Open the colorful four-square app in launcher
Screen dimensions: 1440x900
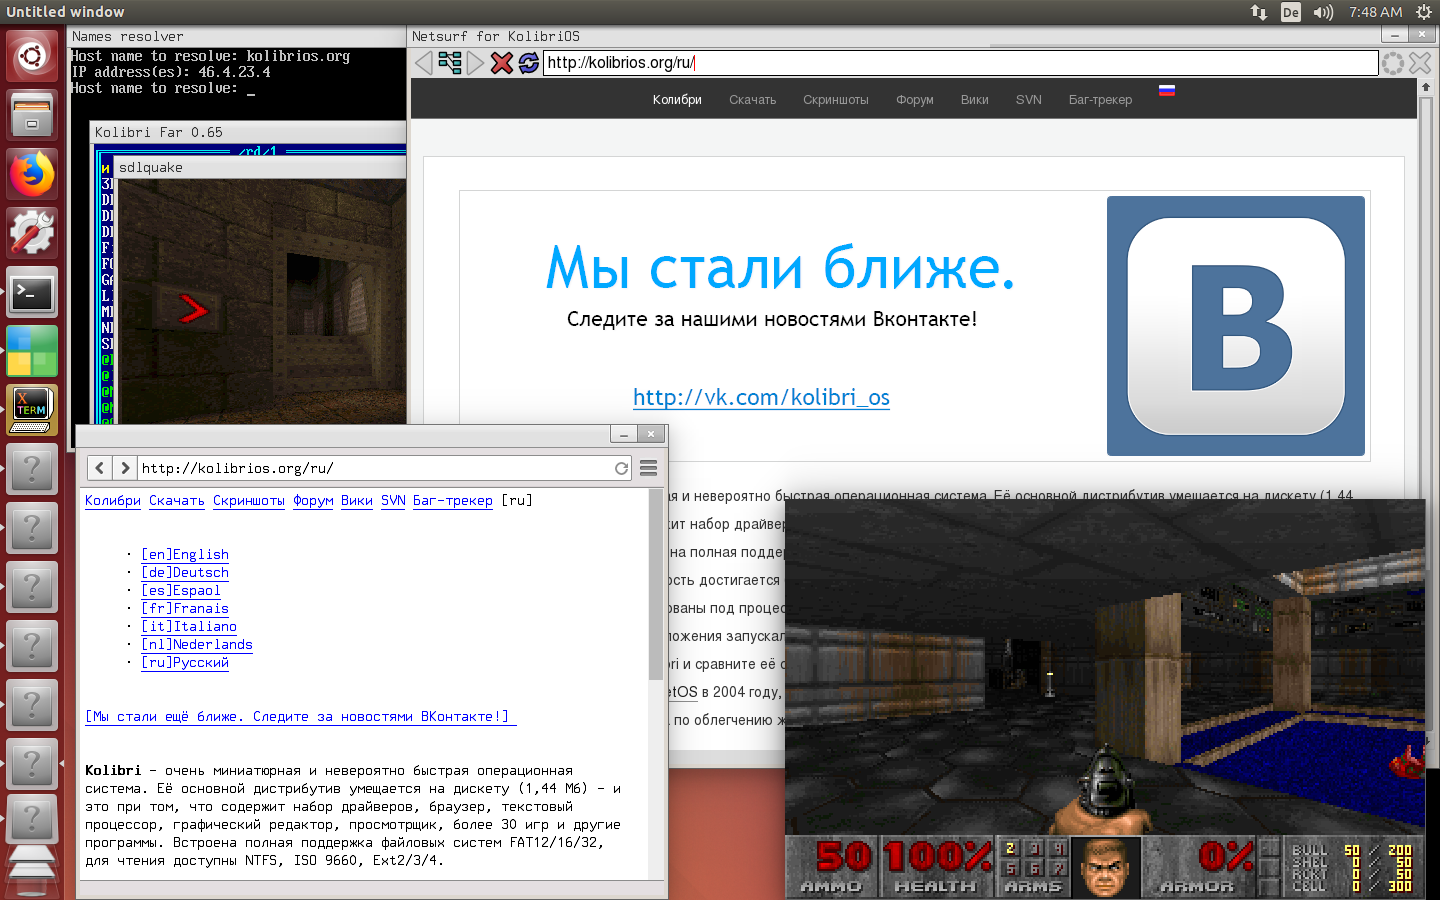[32, 351]
